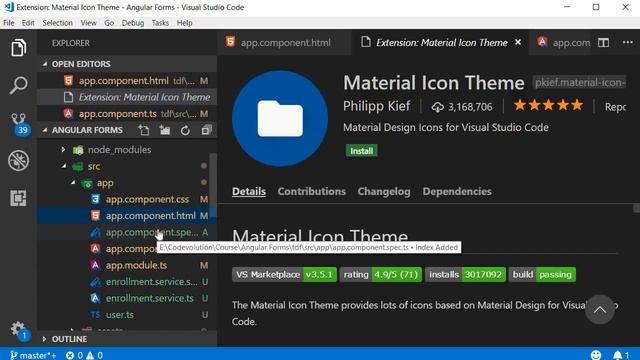
Task: Close the Extension: Material Icon Theme tab
Action: [518, 42]
